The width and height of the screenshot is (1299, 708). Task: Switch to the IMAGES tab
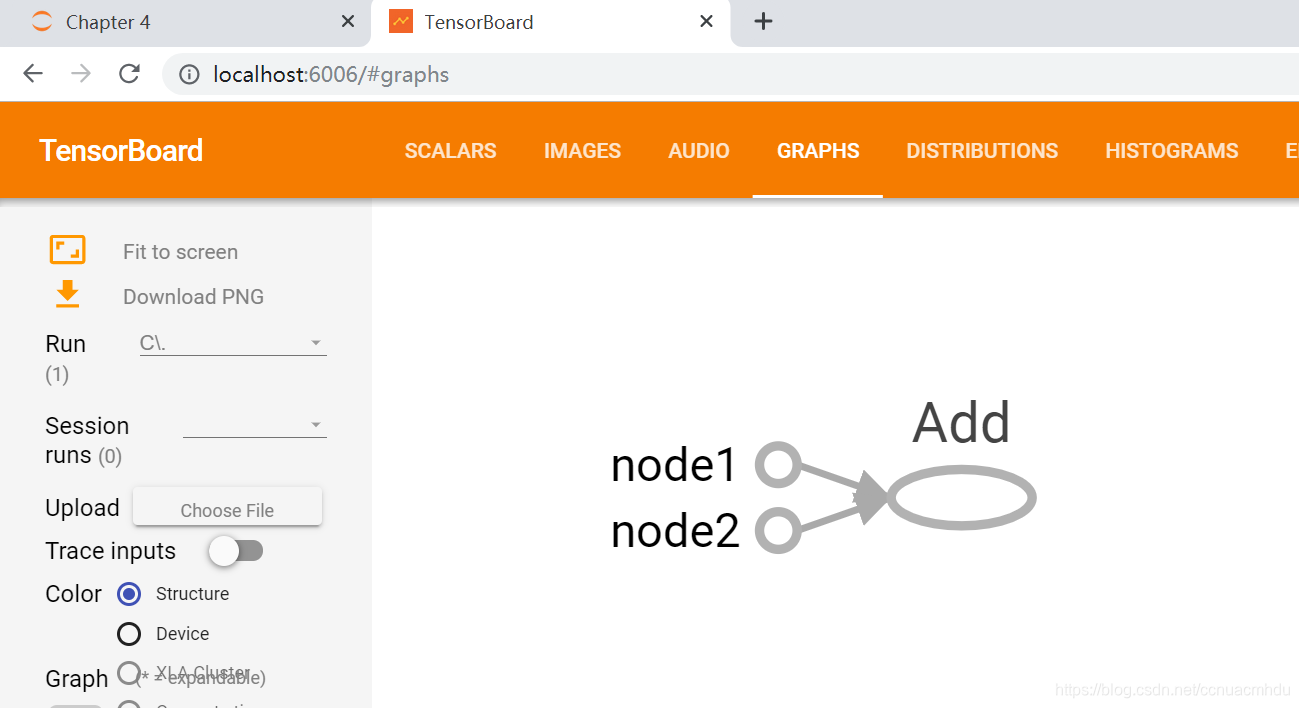point(582,151)
